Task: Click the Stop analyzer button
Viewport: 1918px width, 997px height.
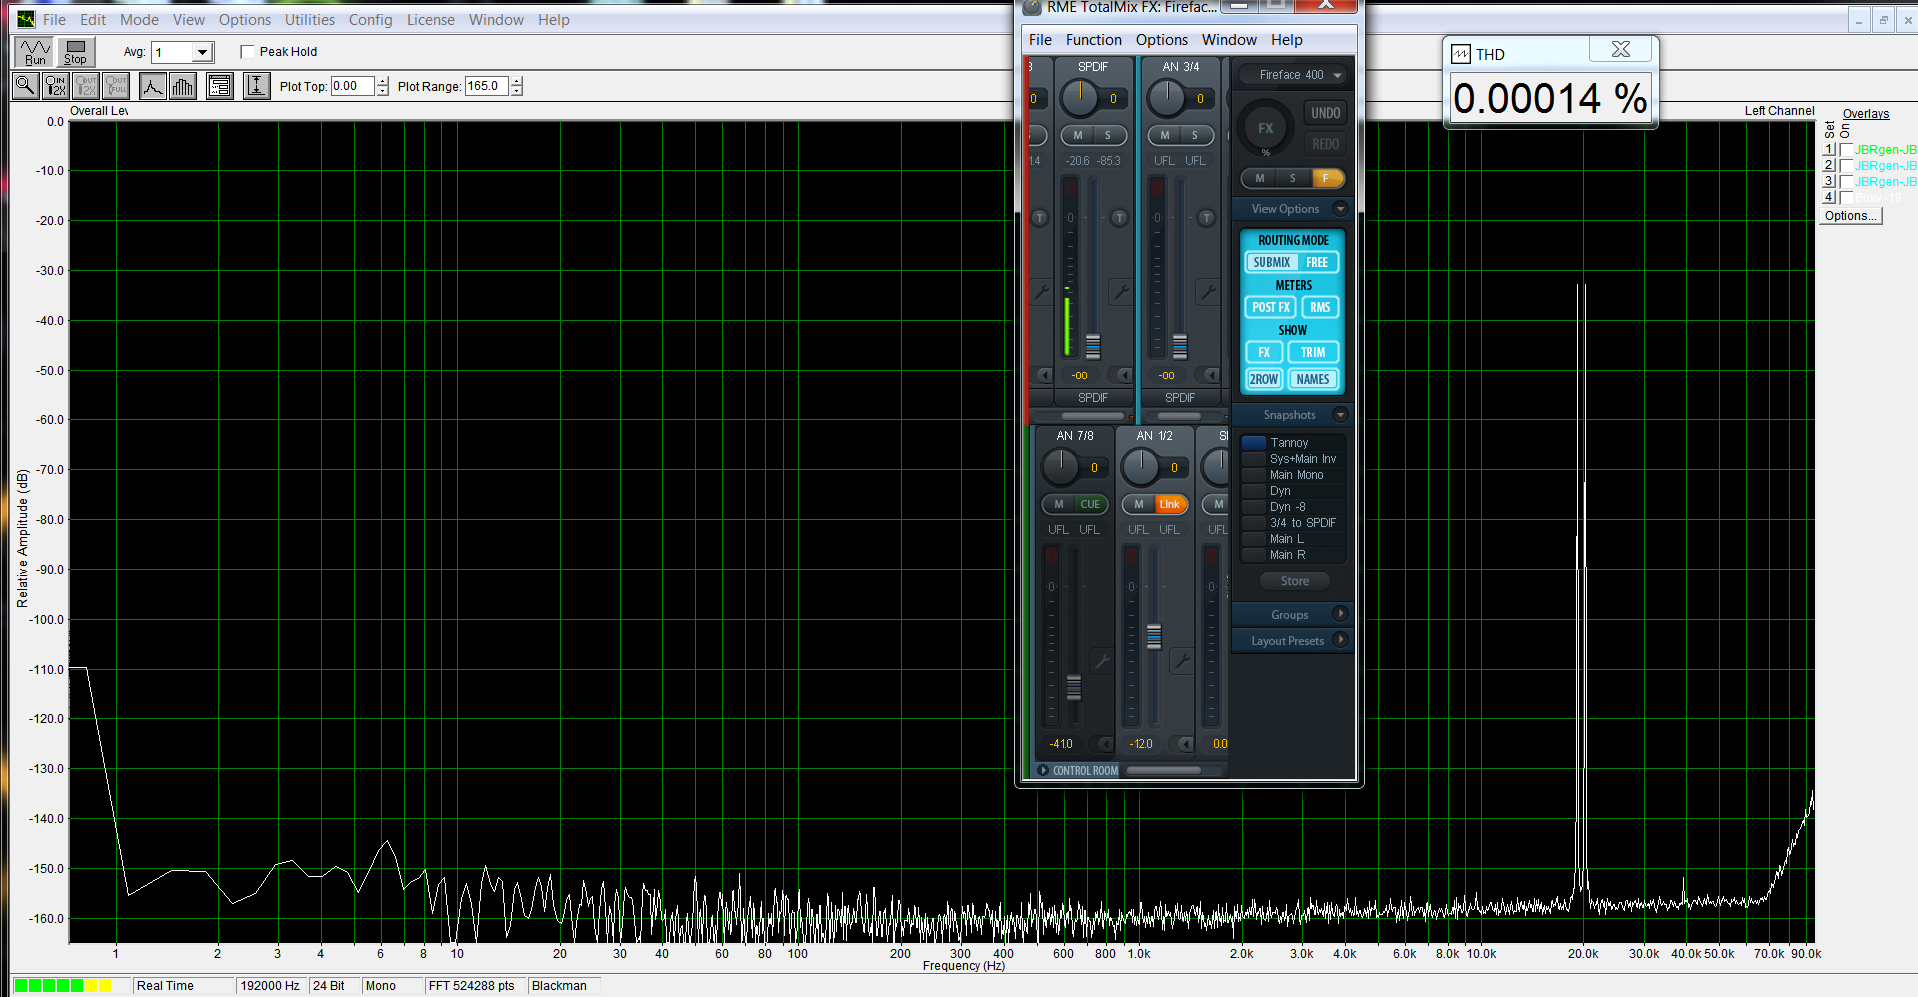Action: pos(76,52)
